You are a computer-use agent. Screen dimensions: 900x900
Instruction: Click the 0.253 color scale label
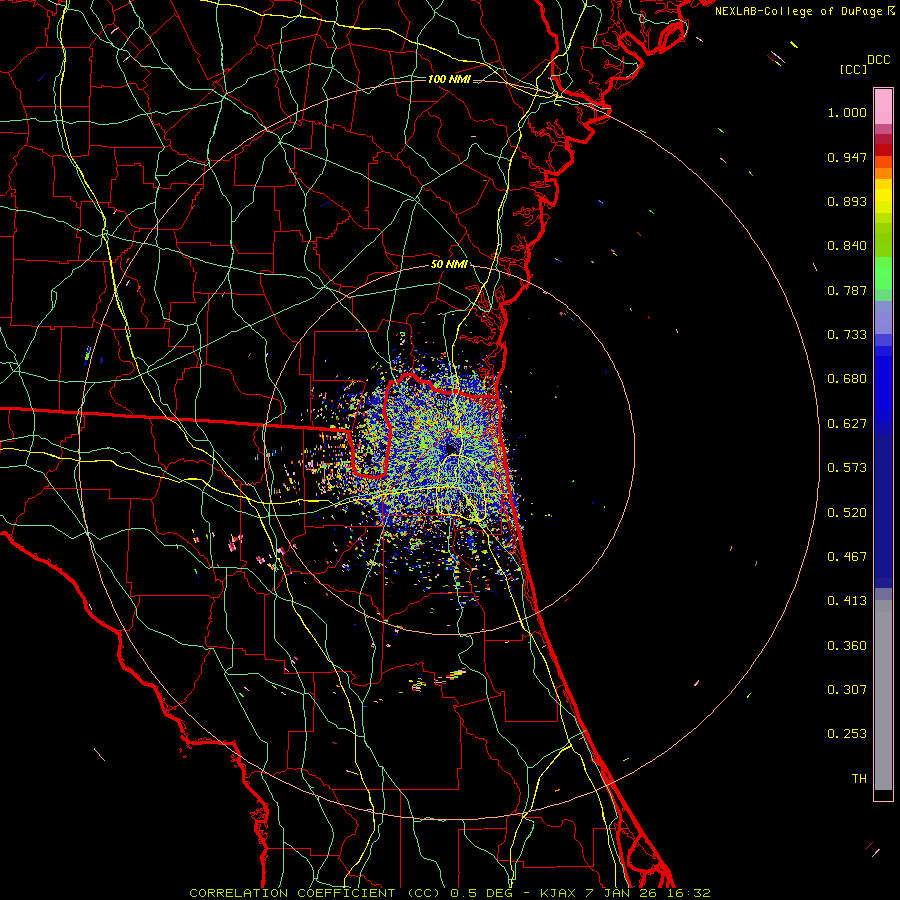(847, 734)
